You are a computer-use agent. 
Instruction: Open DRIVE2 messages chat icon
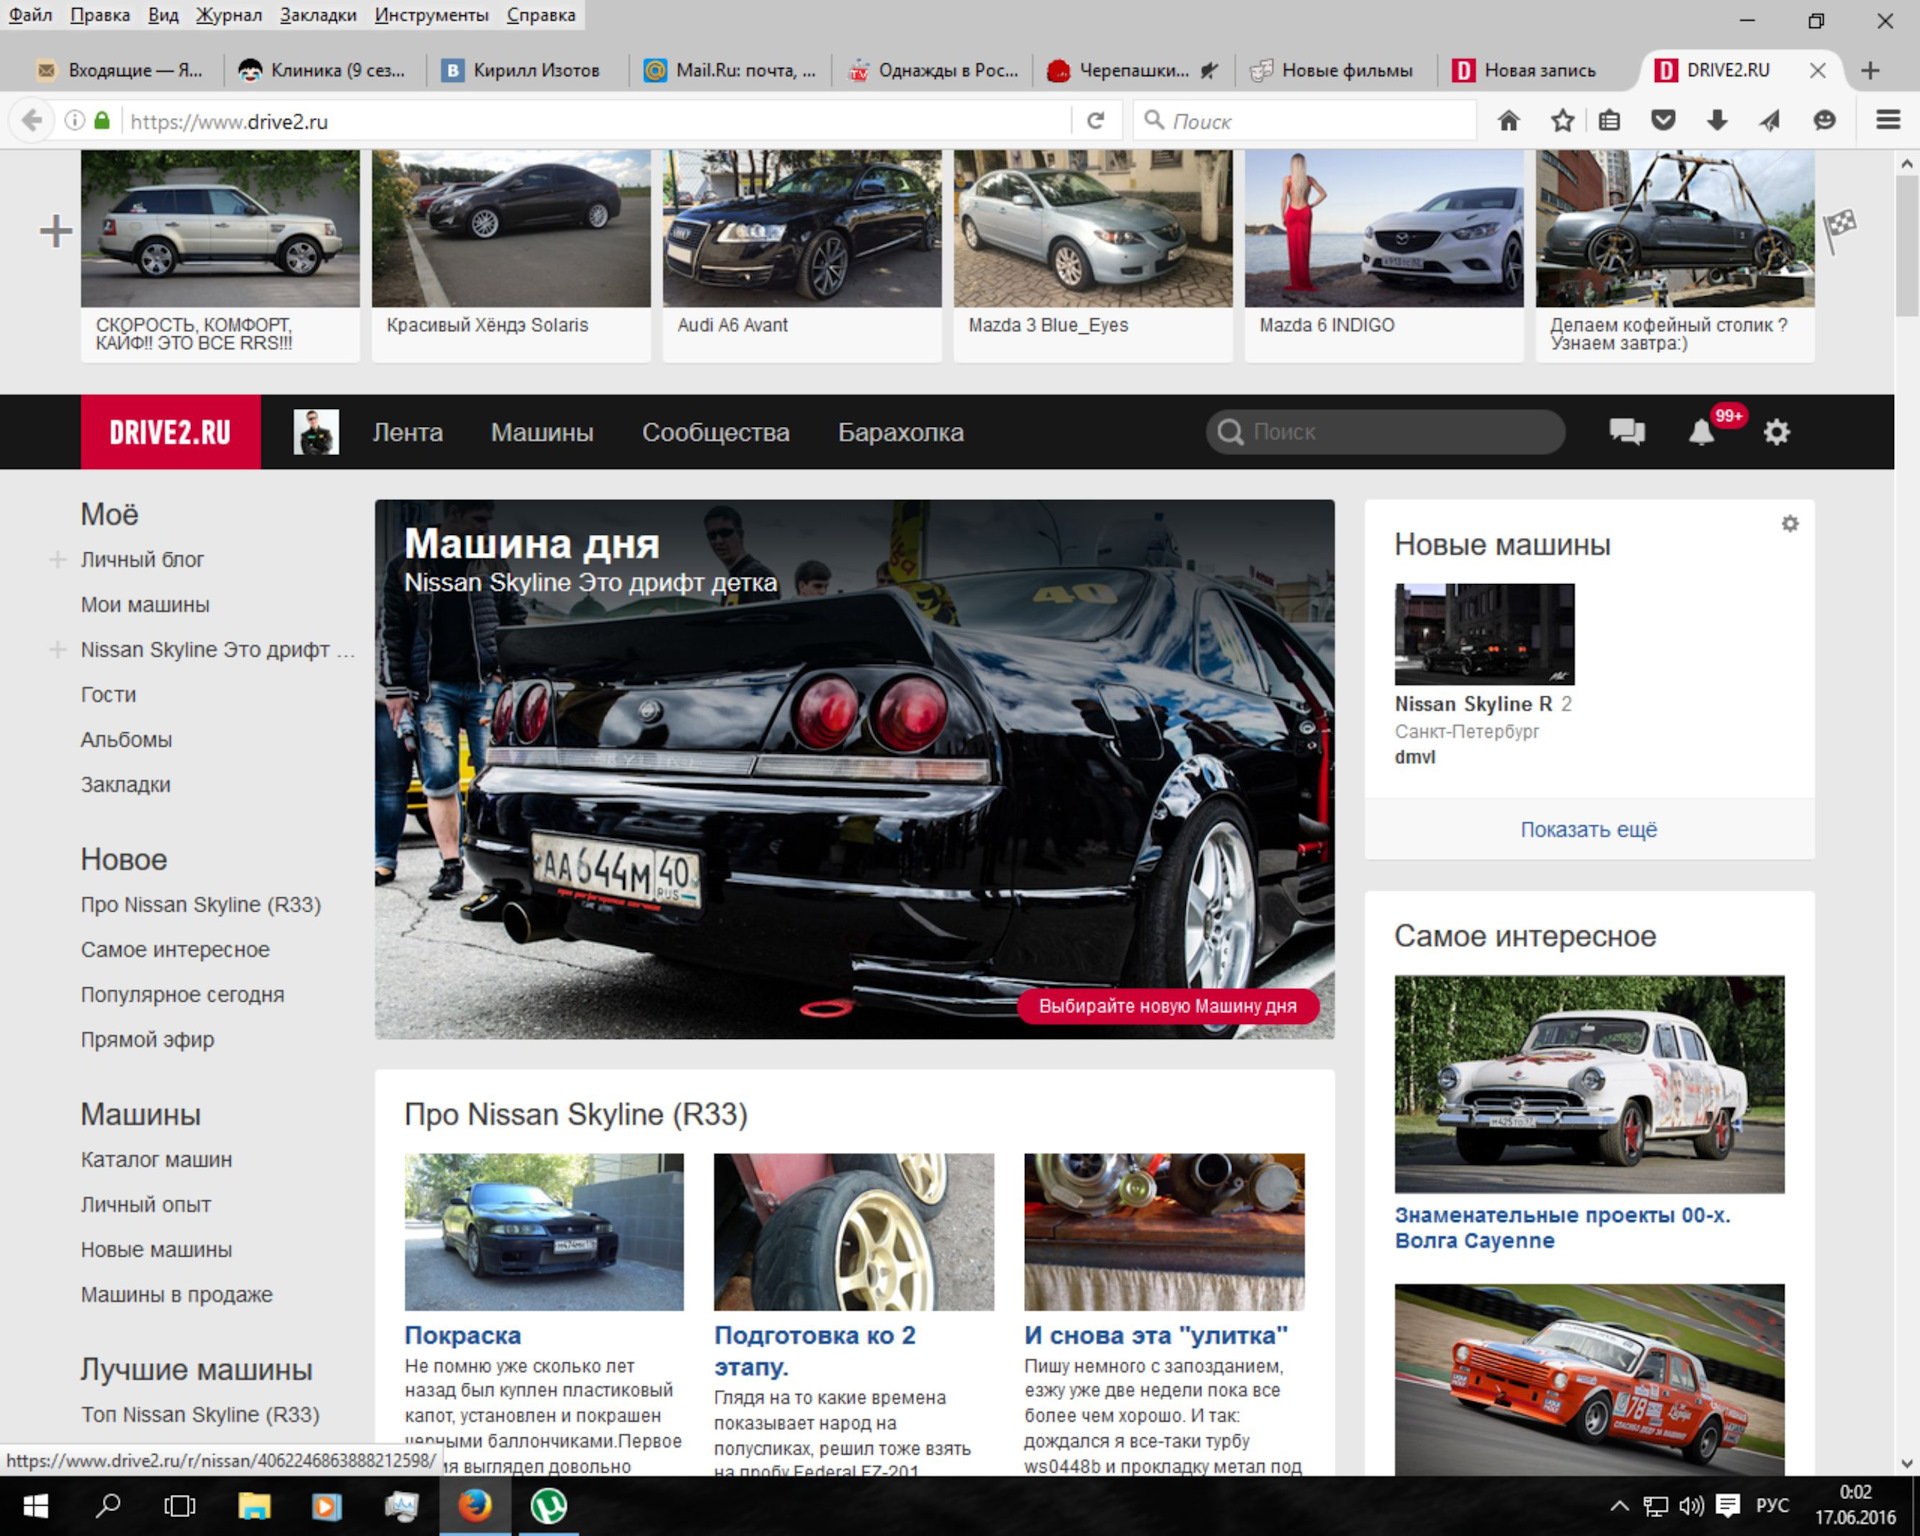tap(1627, 432)
